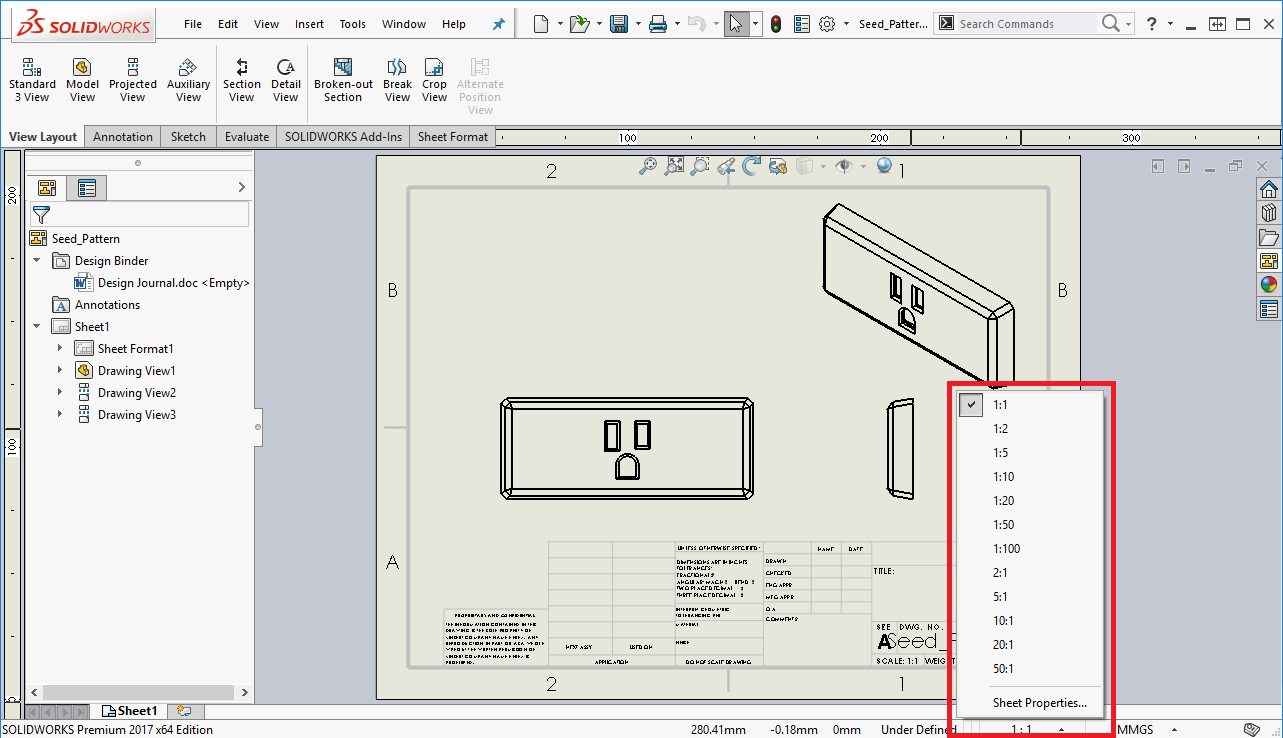Expand Sheet Format1 in the tree

59,347
